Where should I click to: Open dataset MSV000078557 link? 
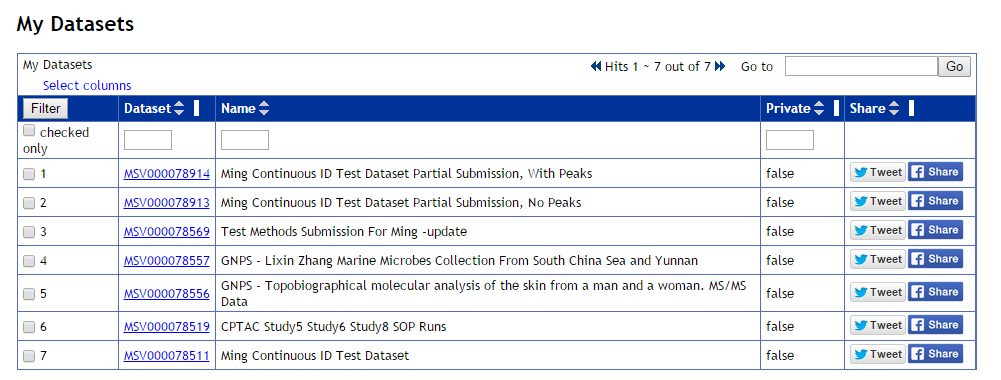[x=167, y=261]
